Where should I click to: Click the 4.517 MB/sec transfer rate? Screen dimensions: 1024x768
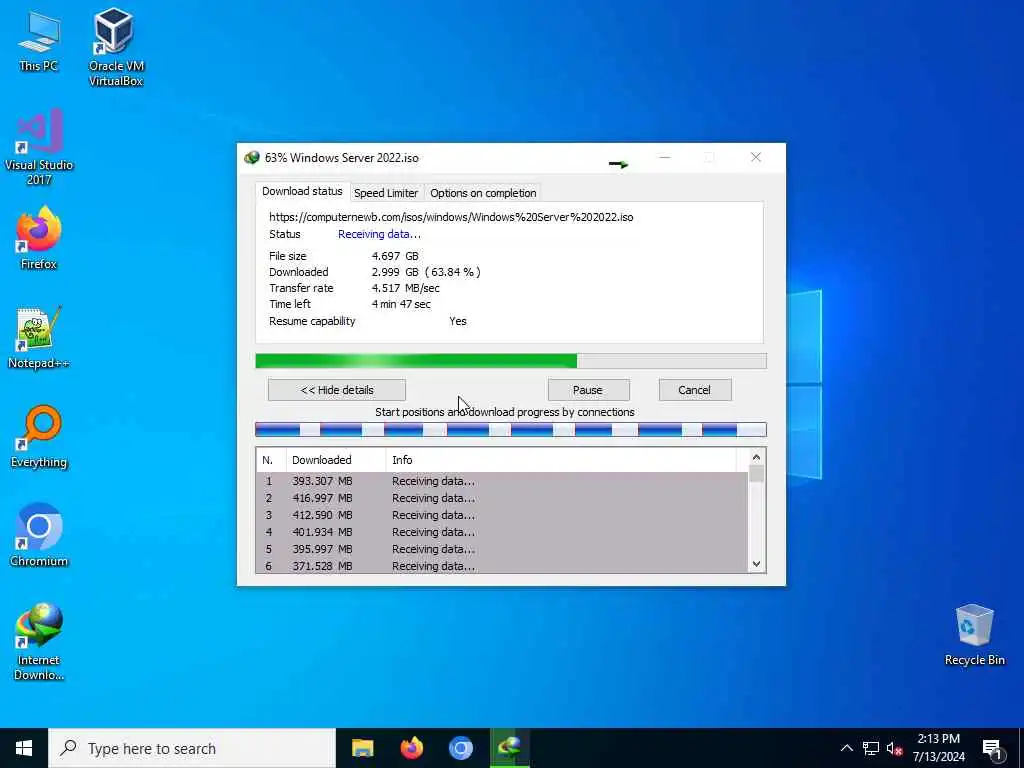(x=406, y=288)
